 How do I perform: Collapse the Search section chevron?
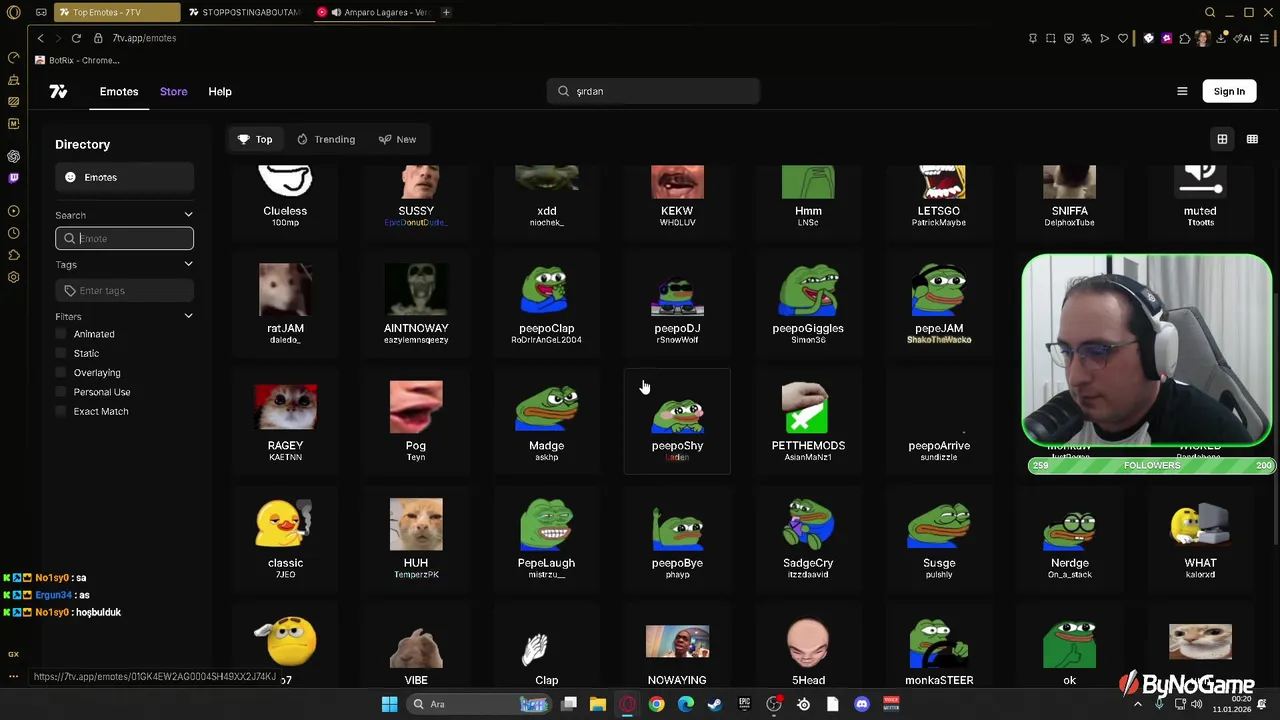tap(188, 215)
